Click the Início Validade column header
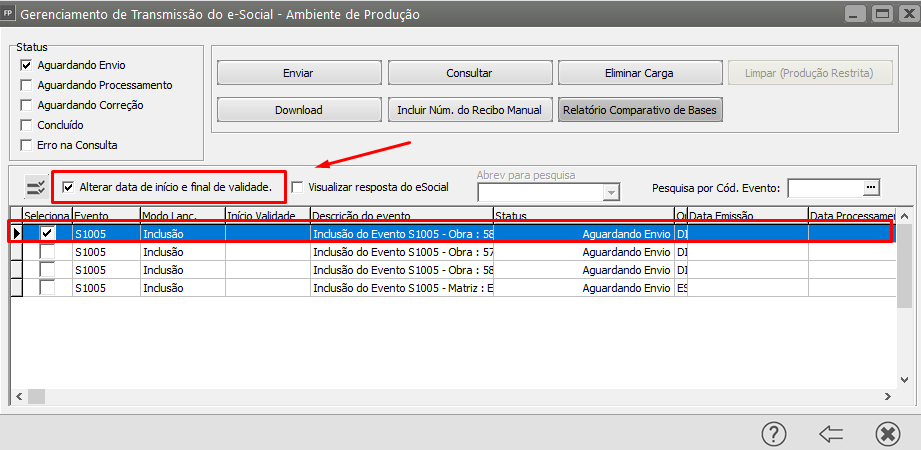Screen dimensions: 921x450 coord(268,216)
